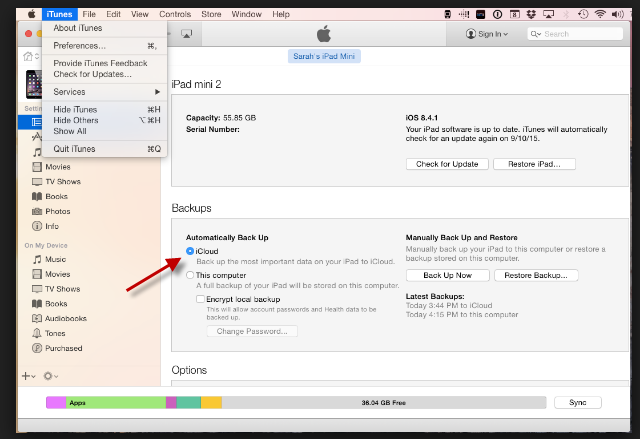The height and width of the screenshot is (439, 640).
Task: Choose Hide Others
Action: tap(105, 120)
